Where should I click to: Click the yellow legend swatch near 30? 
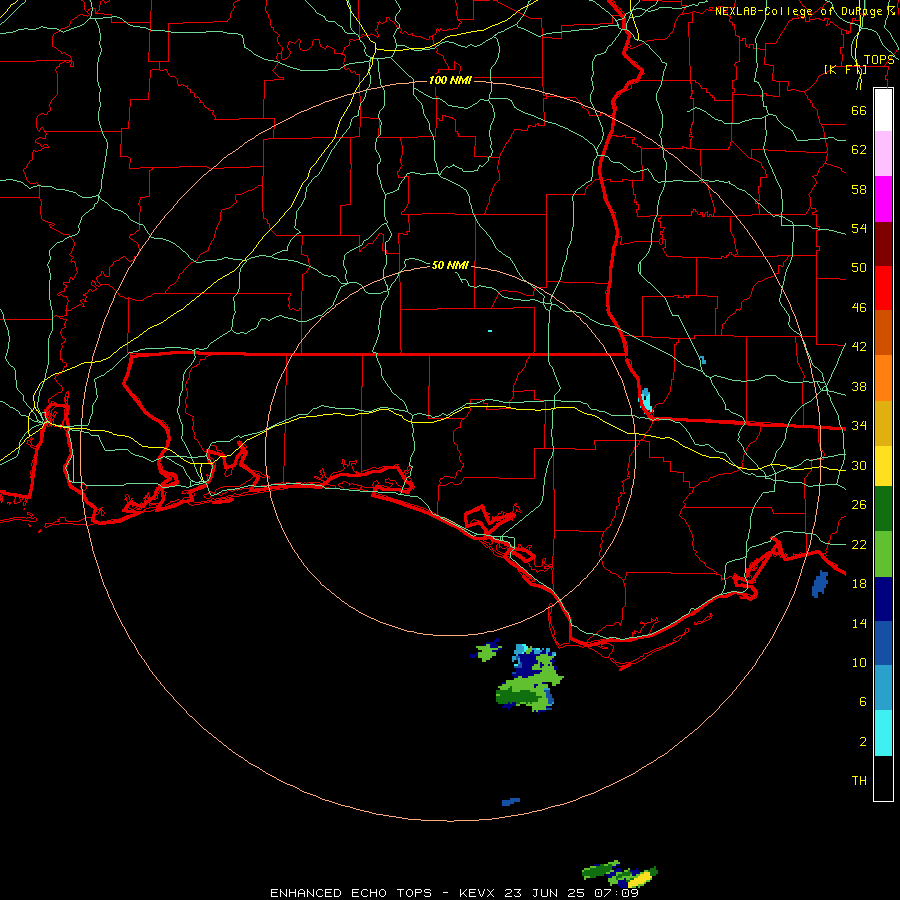point(883,466)
